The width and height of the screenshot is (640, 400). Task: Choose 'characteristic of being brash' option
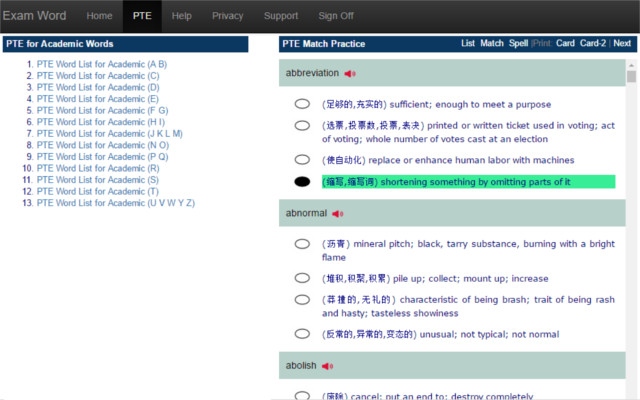[302, 300]
